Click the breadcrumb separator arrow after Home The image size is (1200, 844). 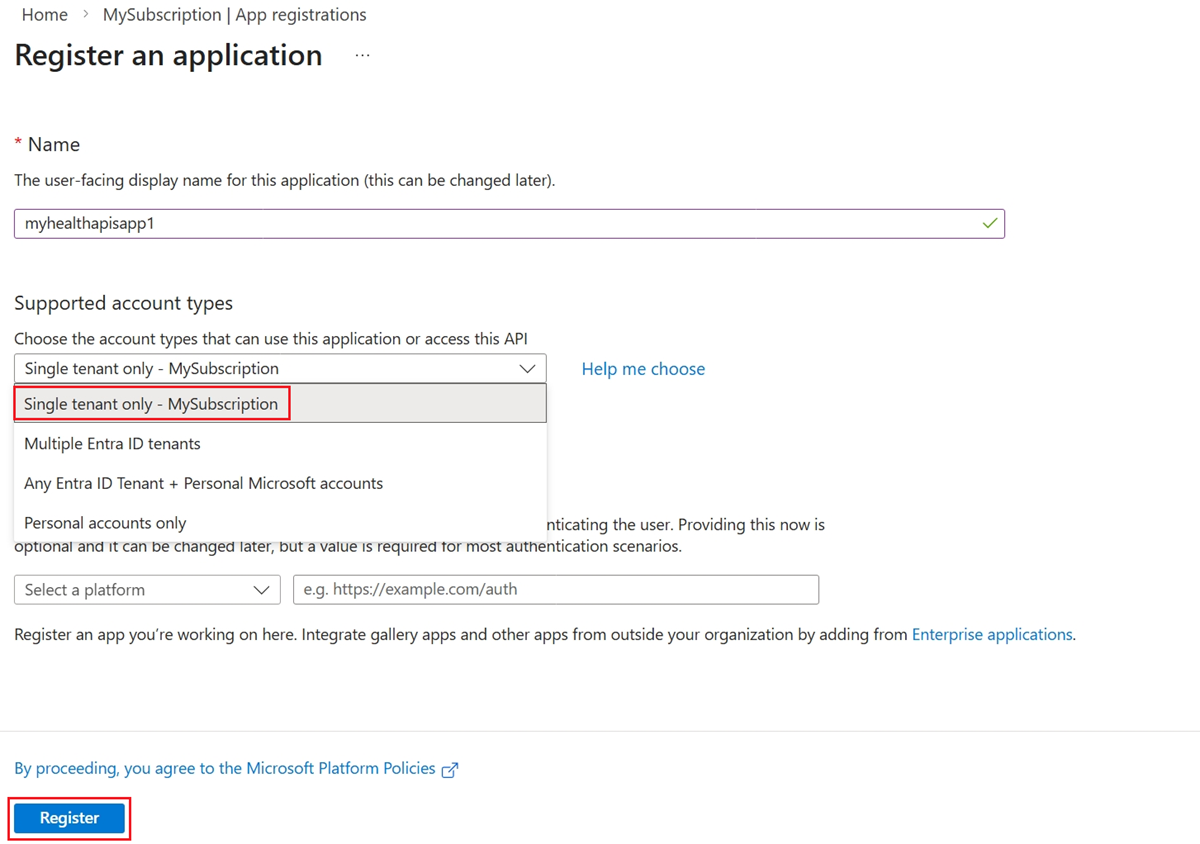click(x=86, y=15)
